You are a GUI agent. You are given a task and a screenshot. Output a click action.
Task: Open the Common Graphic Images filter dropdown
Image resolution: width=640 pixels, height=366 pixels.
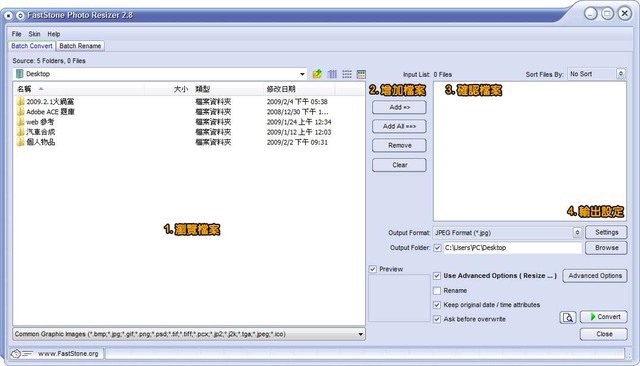(360, 334)
